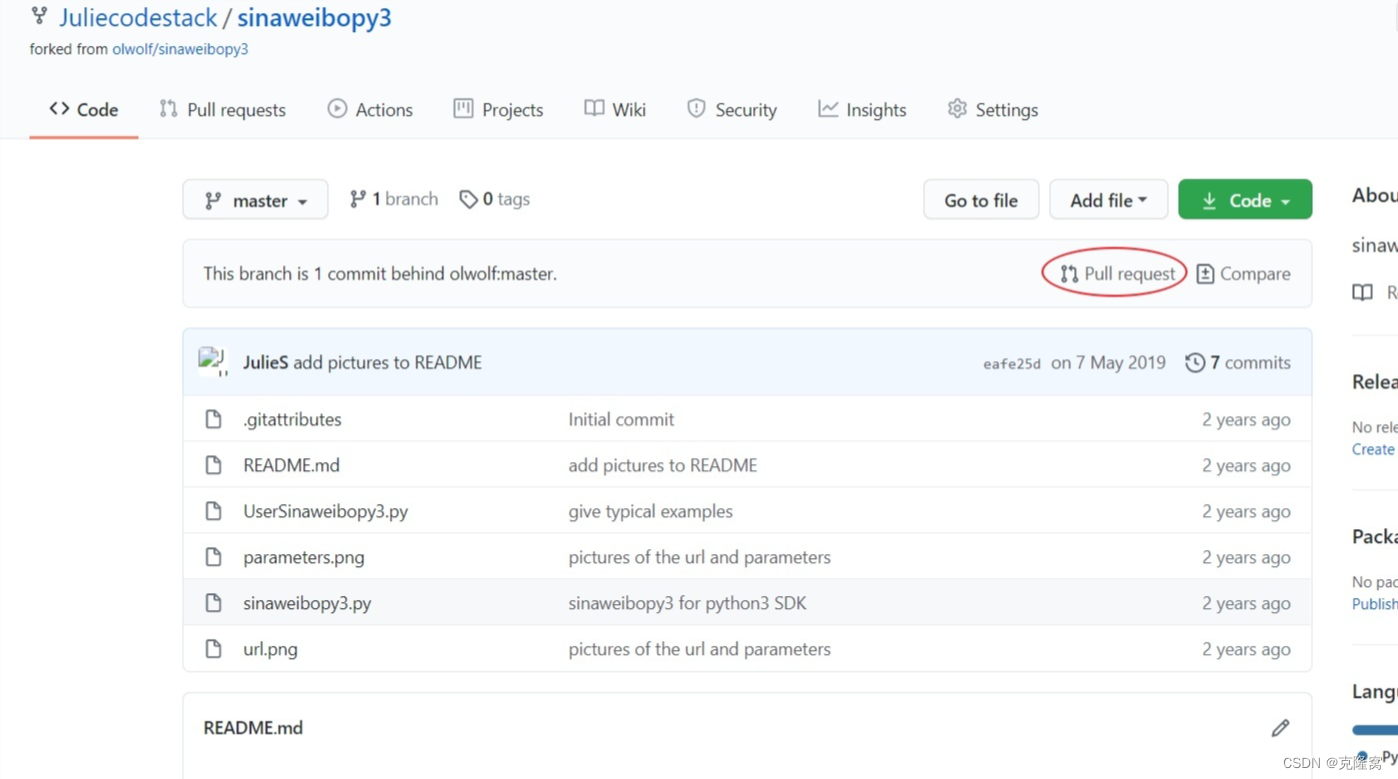
Task: Open the UserSinaweibopy3.py file
Action: tap(326, 512)
